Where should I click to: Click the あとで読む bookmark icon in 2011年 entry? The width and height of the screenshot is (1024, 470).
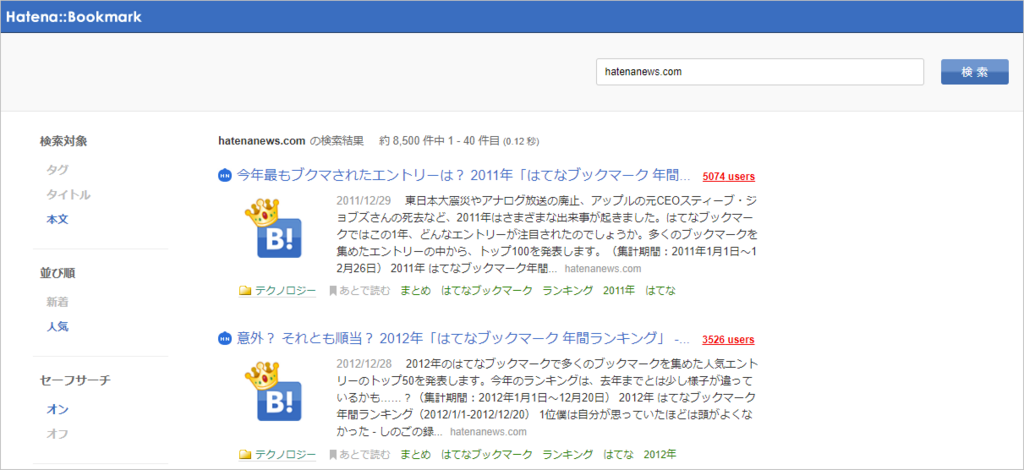[332, 291]
